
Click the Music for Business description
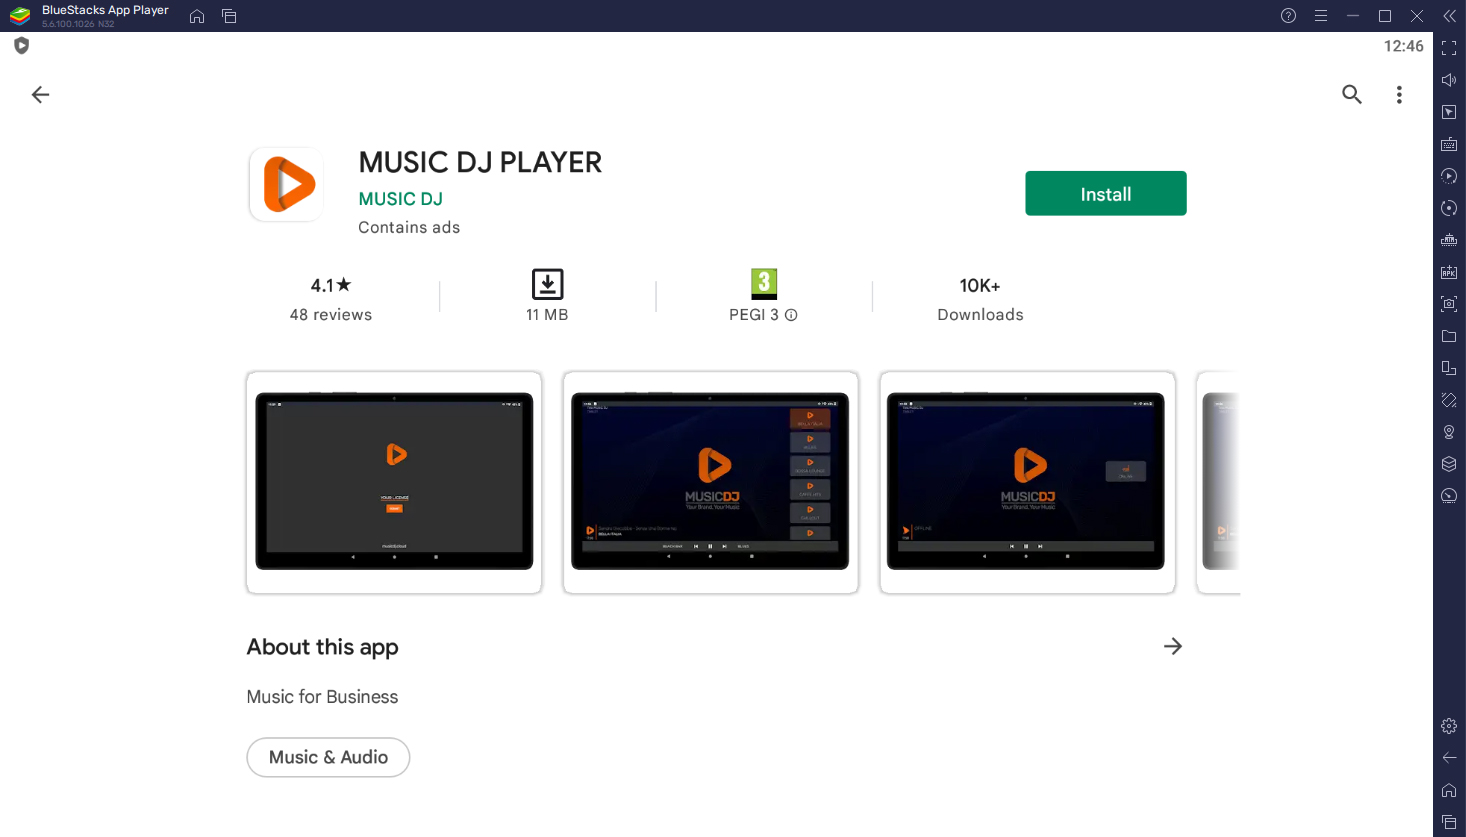(x=322, y=697)
